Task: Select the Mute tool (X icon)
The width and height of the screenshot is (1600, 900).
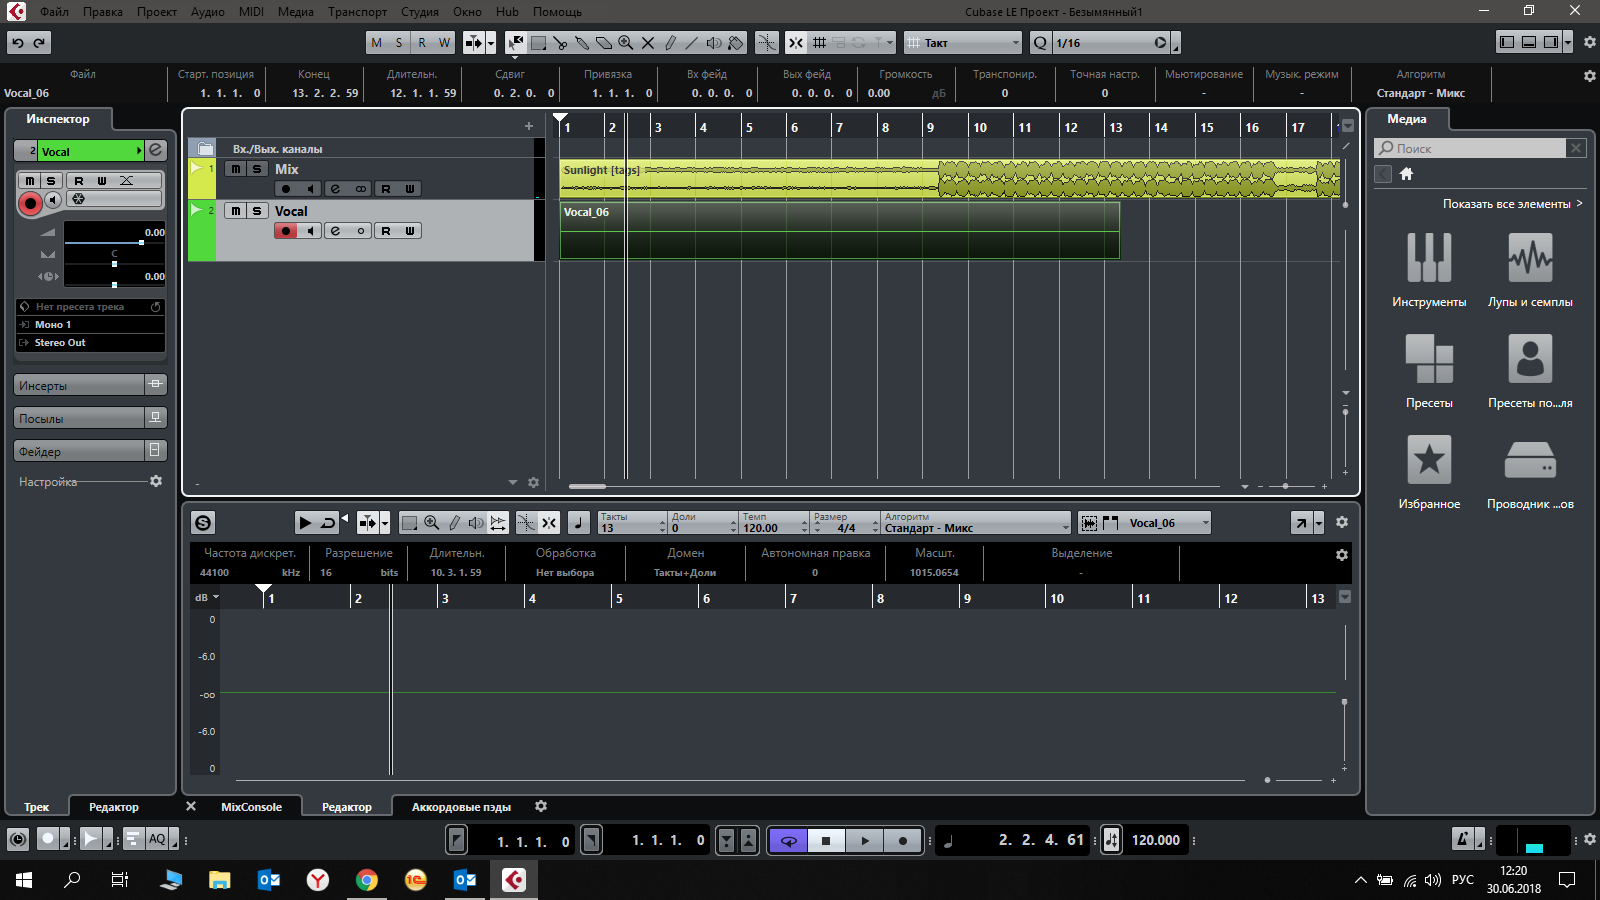Action: 648,43
